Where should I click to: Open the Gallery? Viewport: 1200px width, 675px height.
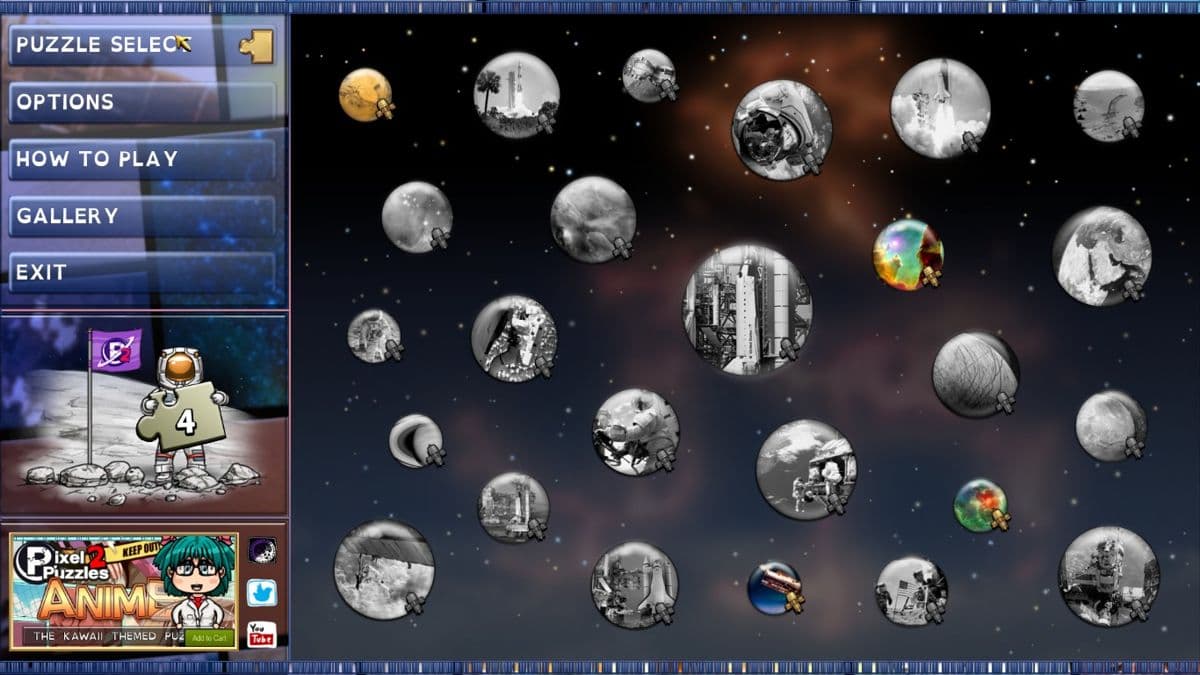143,216
